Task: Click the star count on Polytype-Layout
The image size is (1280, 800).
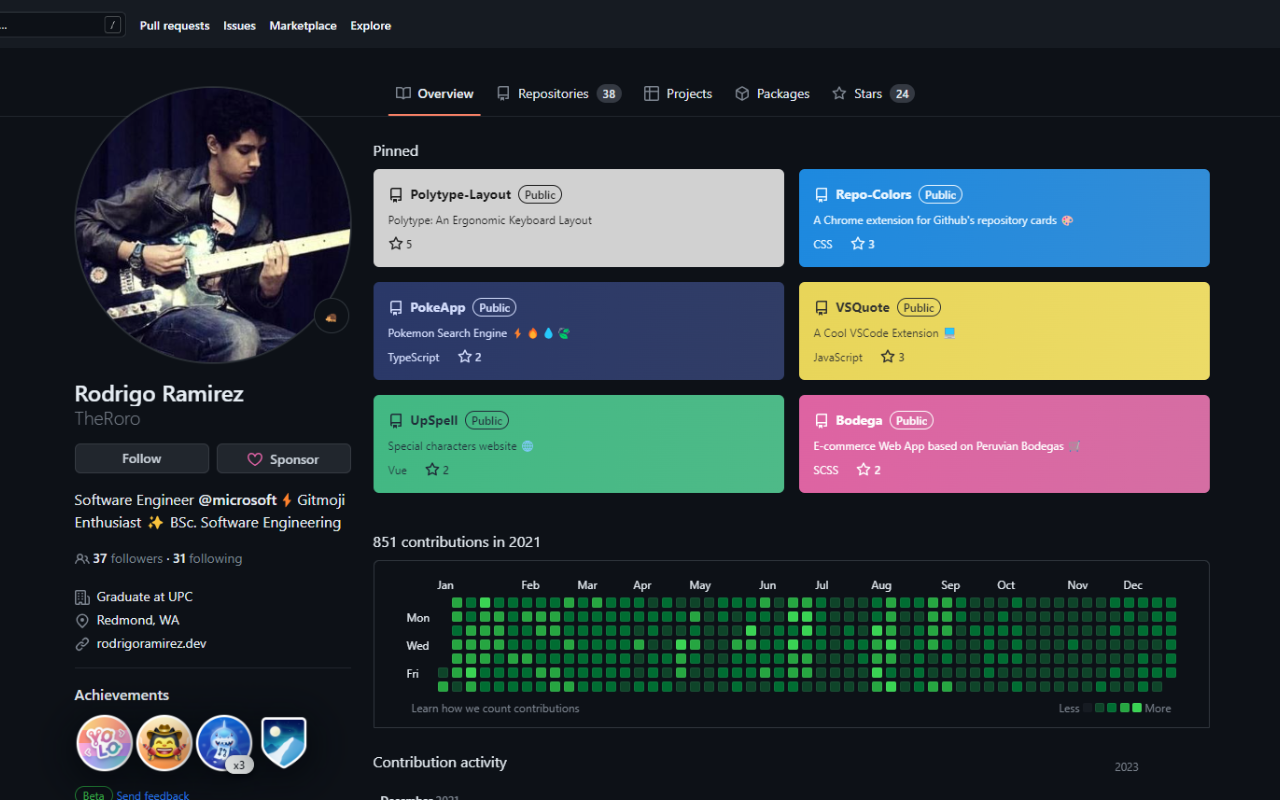Action: 400,244
